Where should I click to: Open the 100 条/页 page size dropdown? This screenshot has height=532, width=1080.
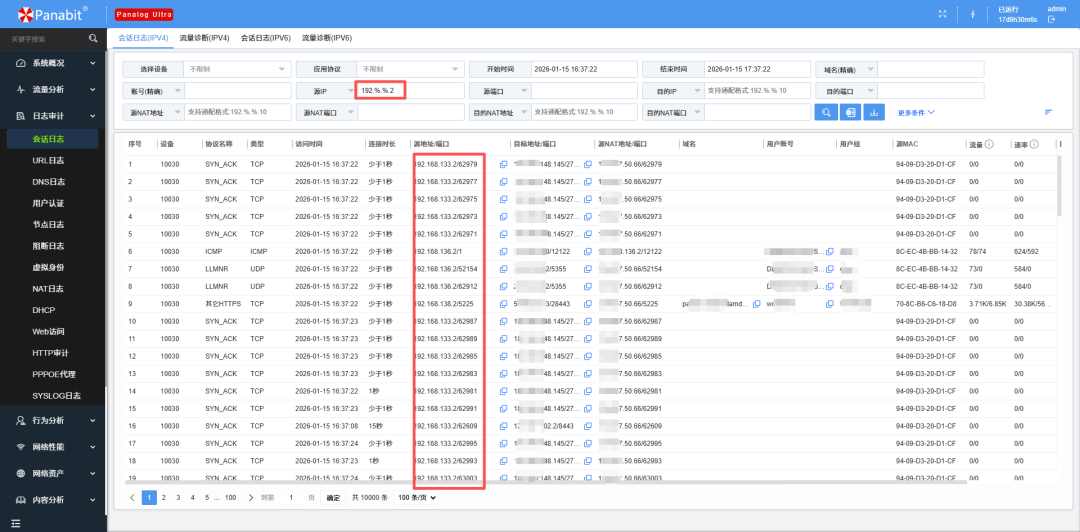[416, 498]
